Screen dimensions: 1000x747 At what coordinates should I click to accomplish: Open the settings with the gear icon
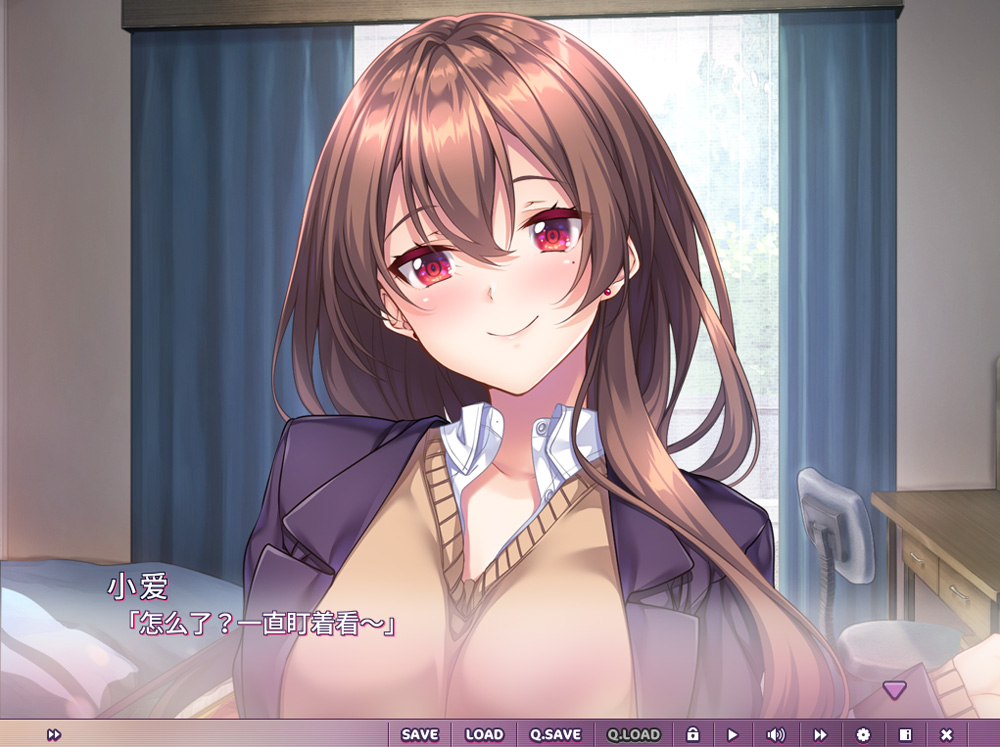[862, 733]
